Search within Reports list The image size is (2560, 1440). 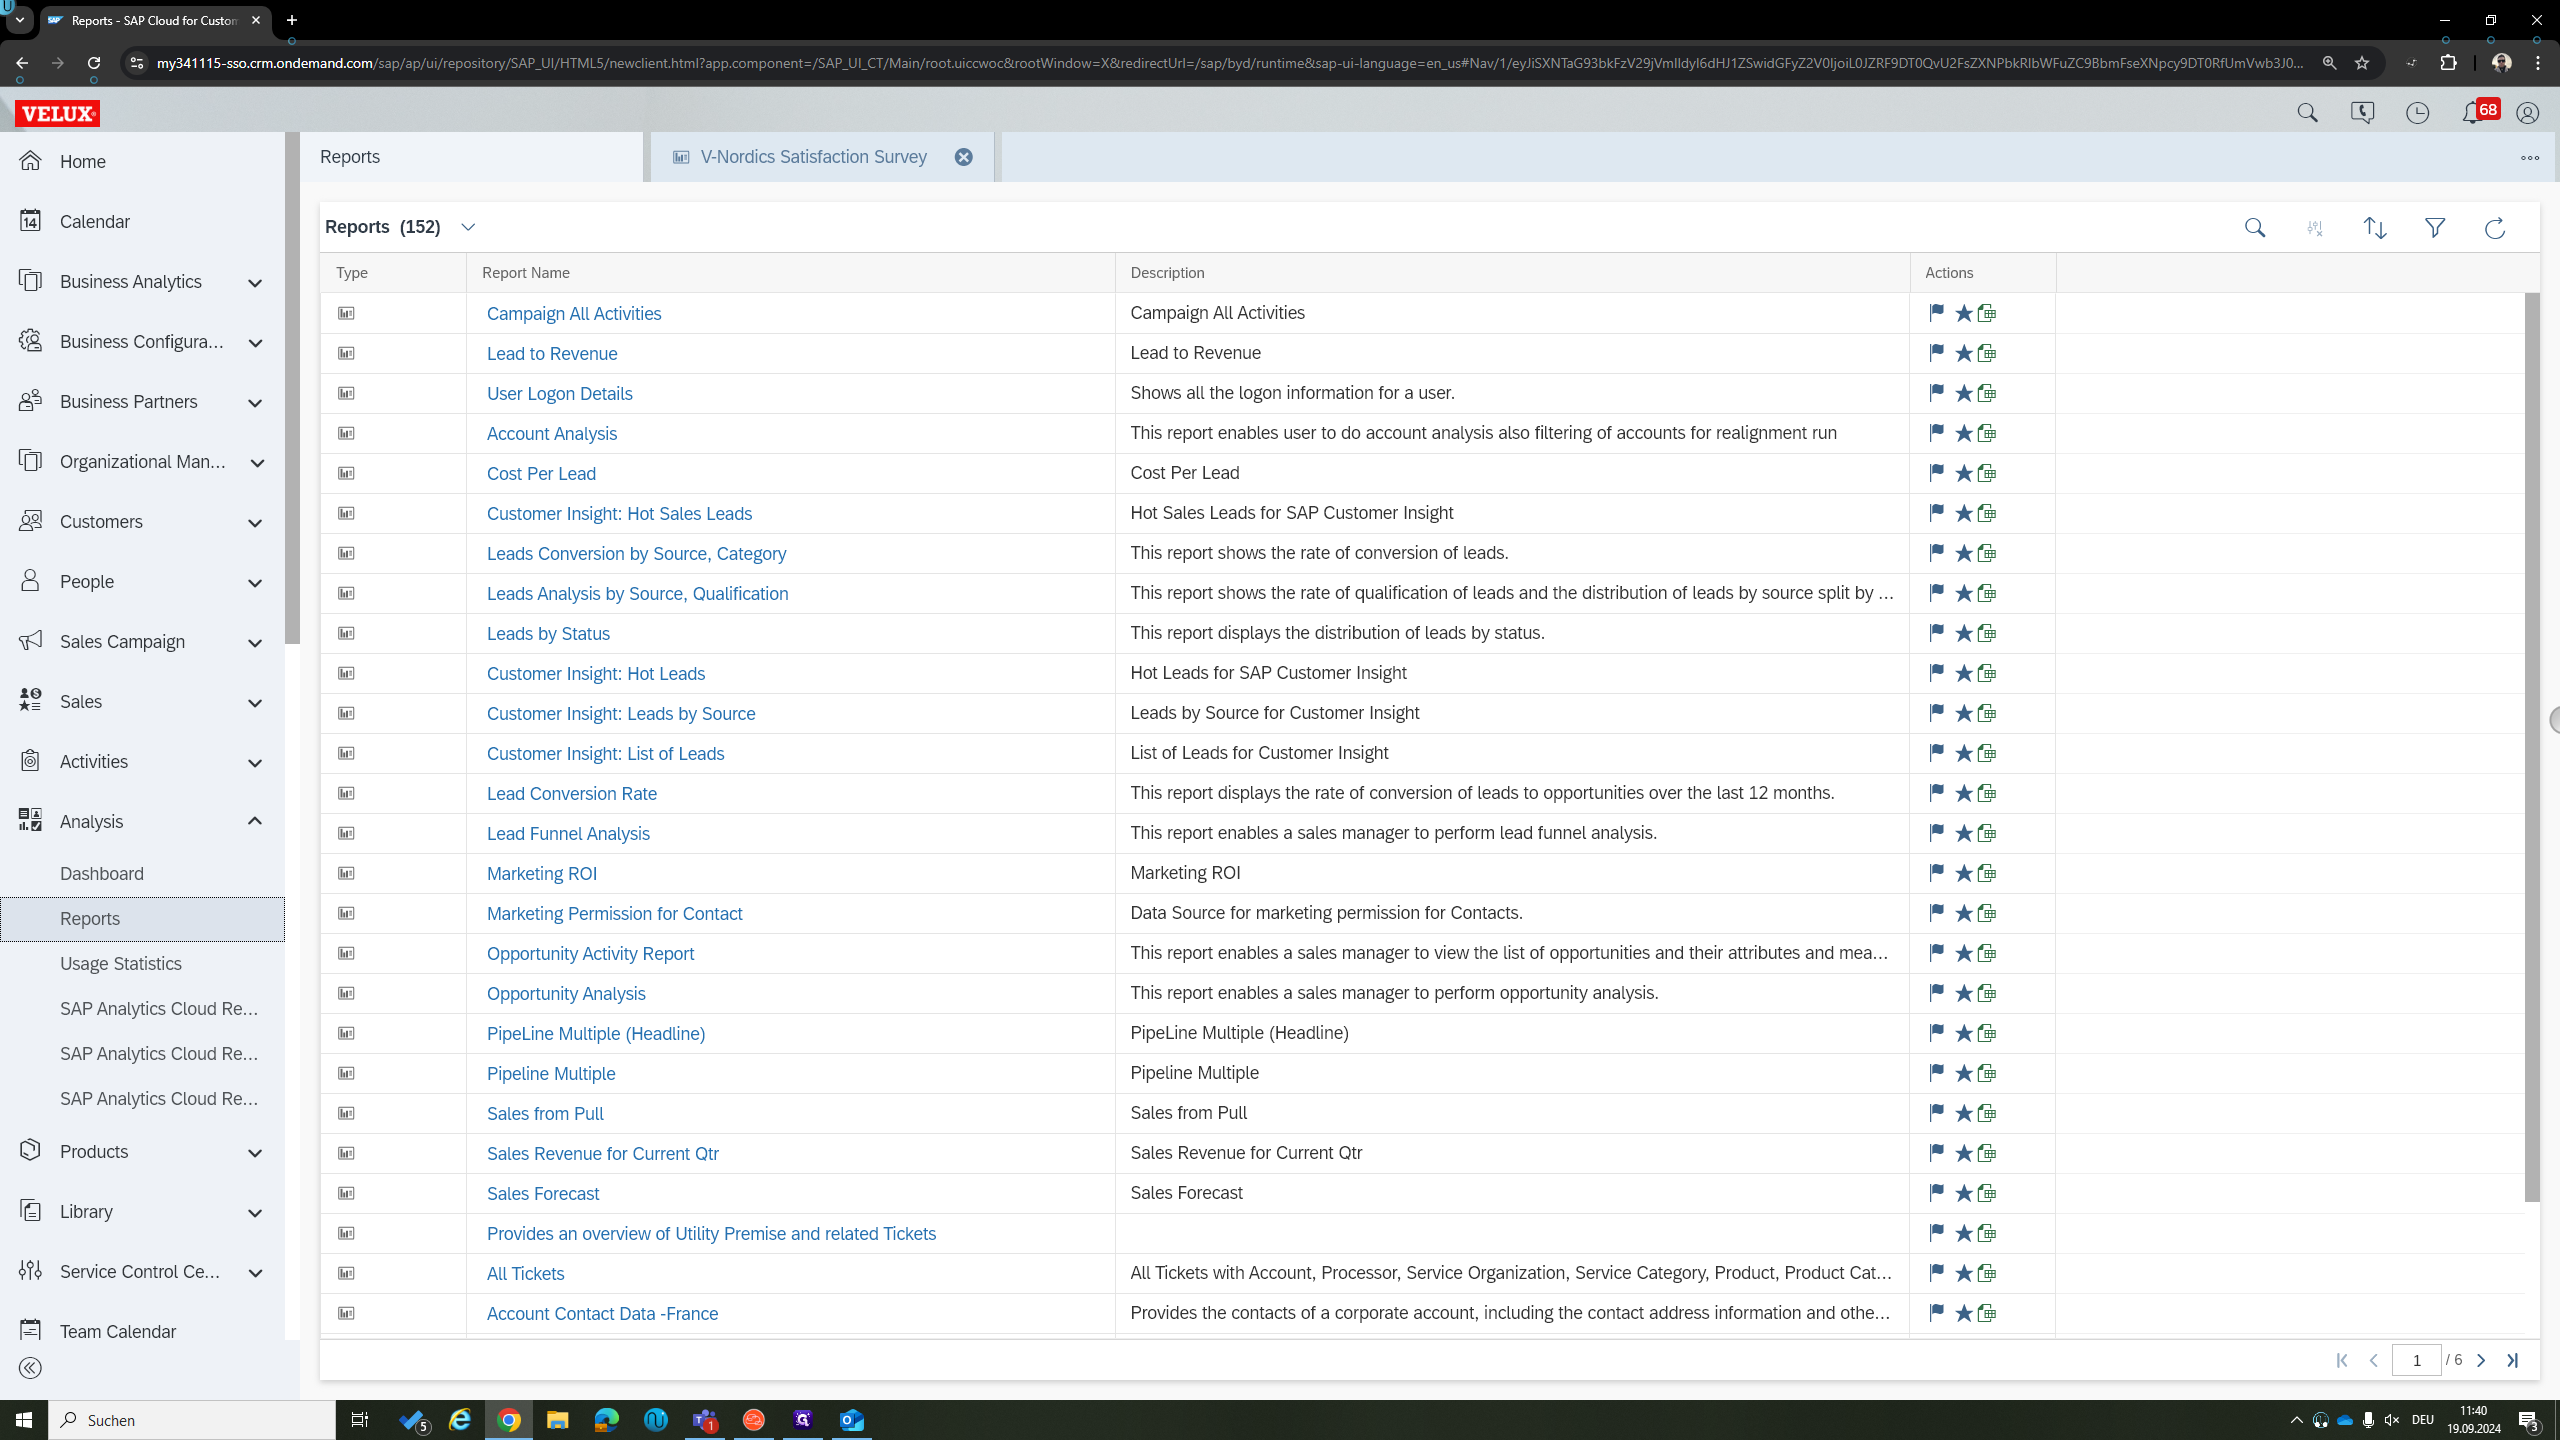(2255, 228)
